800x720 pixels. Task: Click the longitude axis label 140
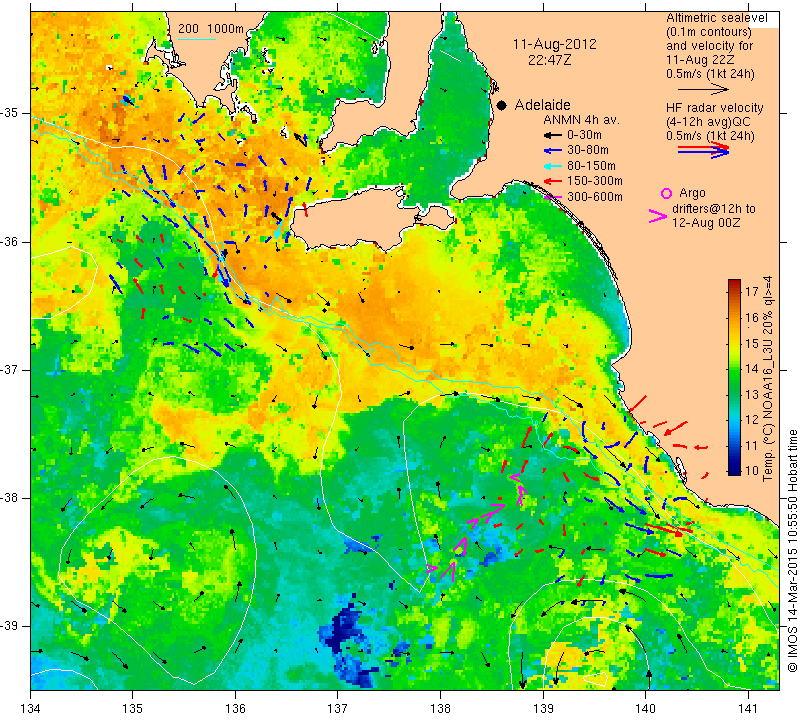(645, 709)
